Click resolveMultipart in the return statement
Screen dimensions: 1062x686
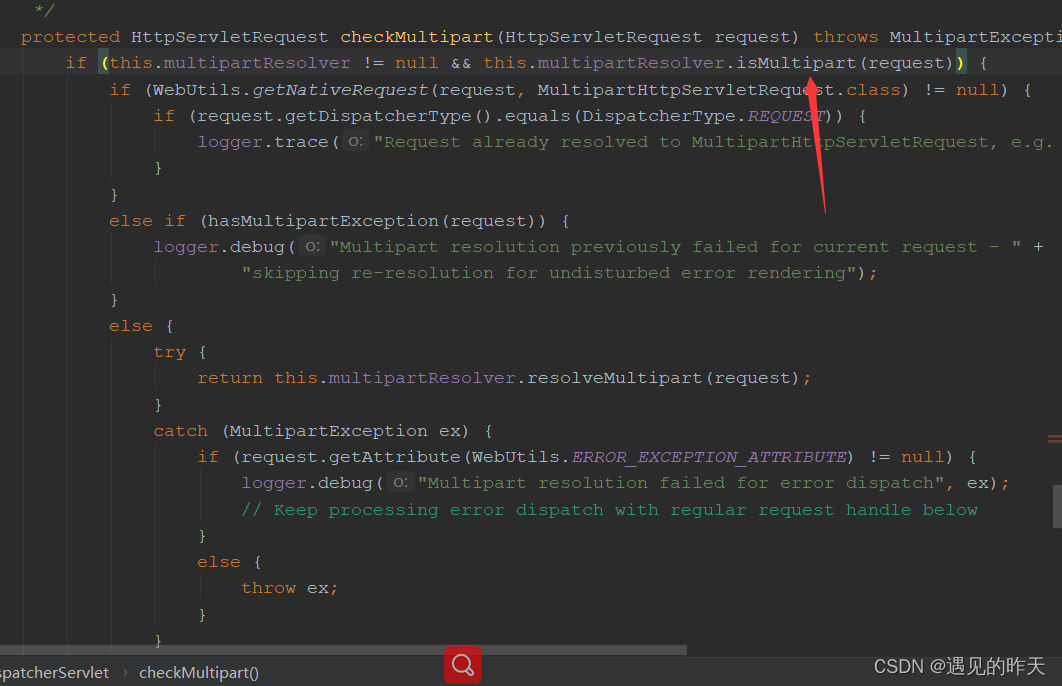[614, 378]
